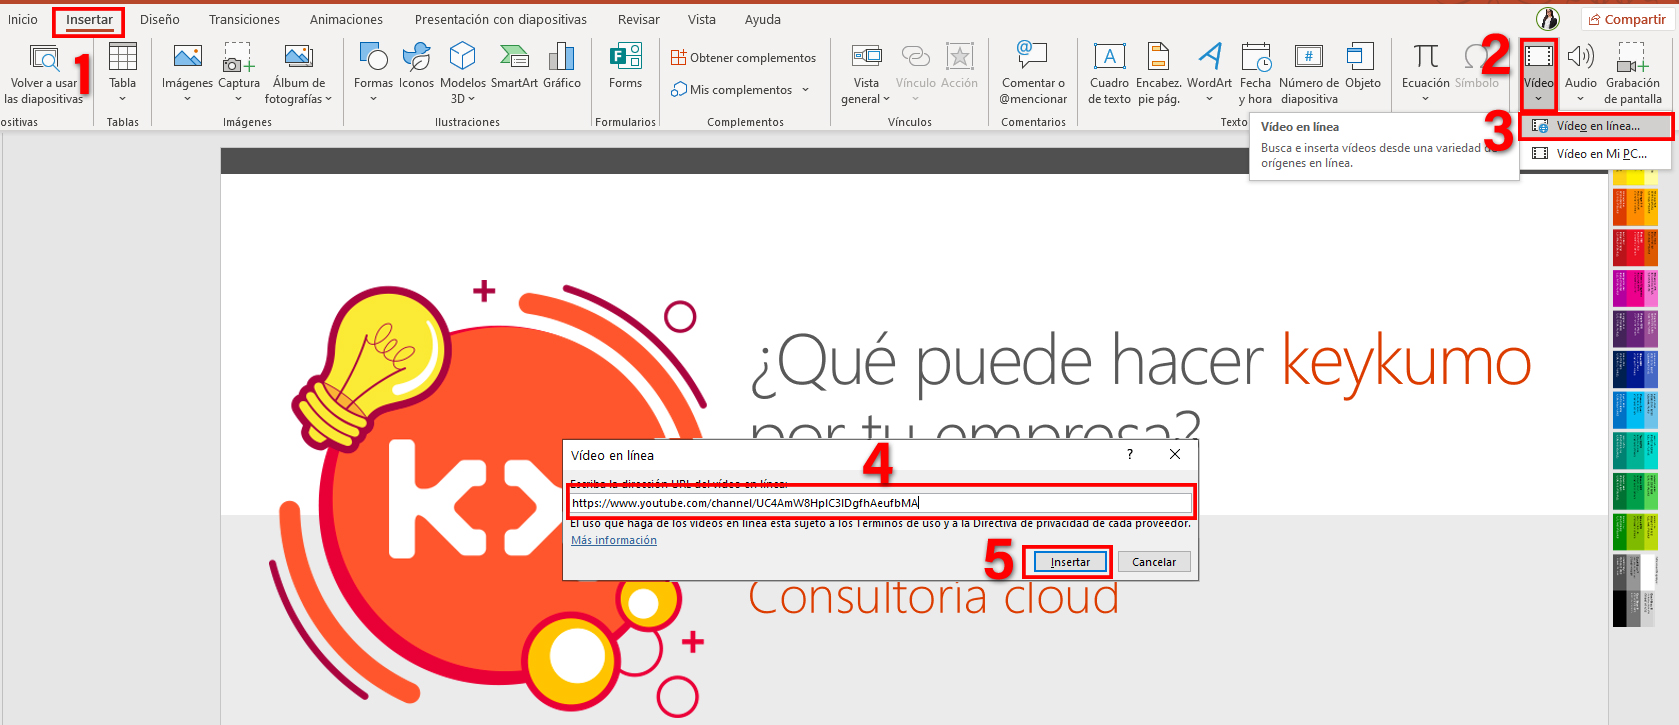Choose Vídeo en Mi PC... menu entry
This screenshot has height=725, width=1679.
tap(1596, 154)
